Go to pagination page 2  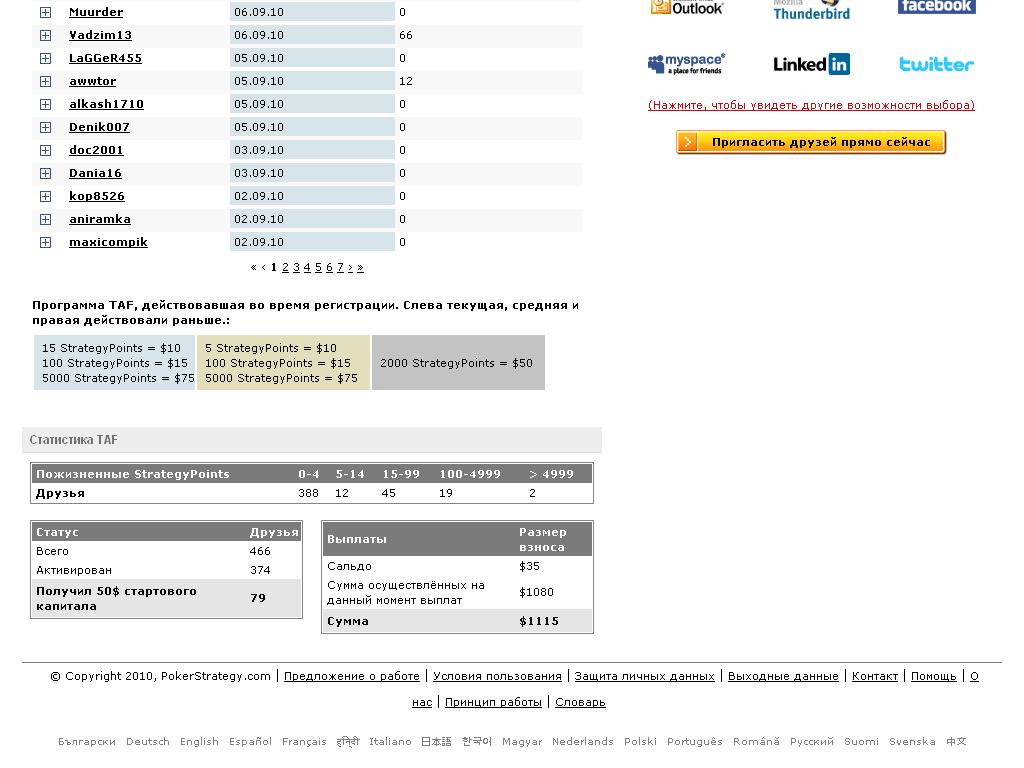(285, 267)
